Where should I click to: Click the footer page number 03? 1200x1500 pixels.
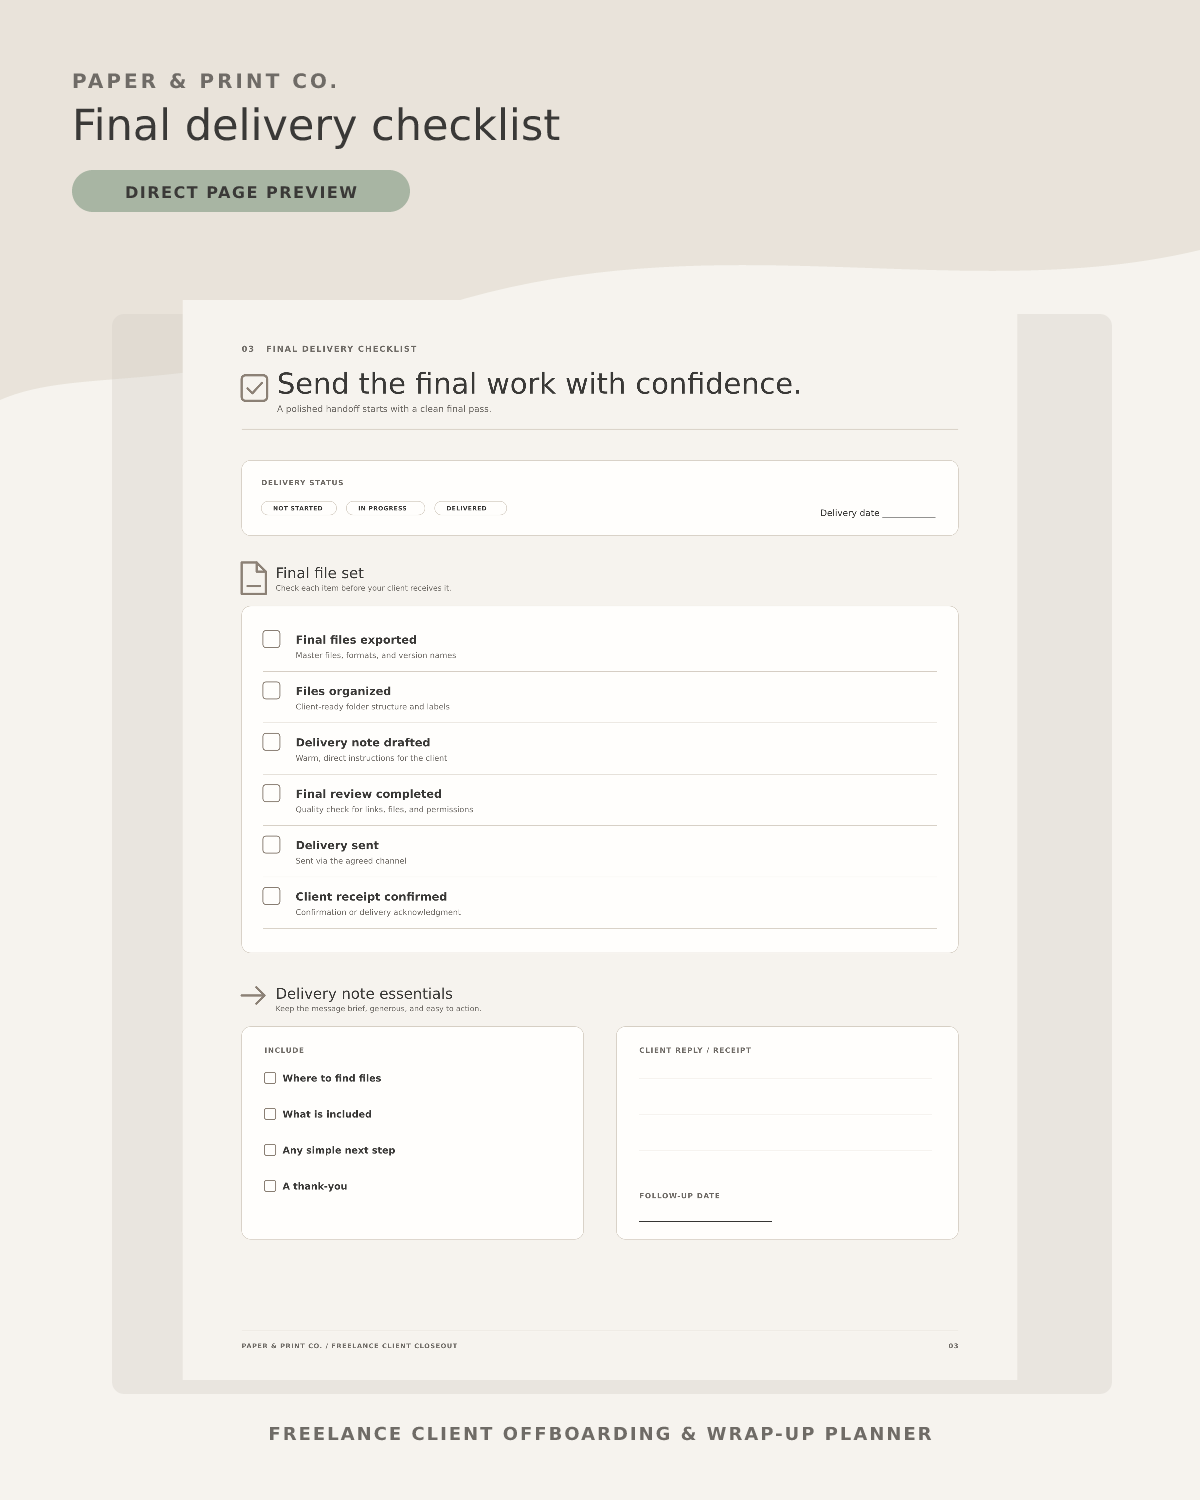pyautogui.click(x=953, y=1346)
